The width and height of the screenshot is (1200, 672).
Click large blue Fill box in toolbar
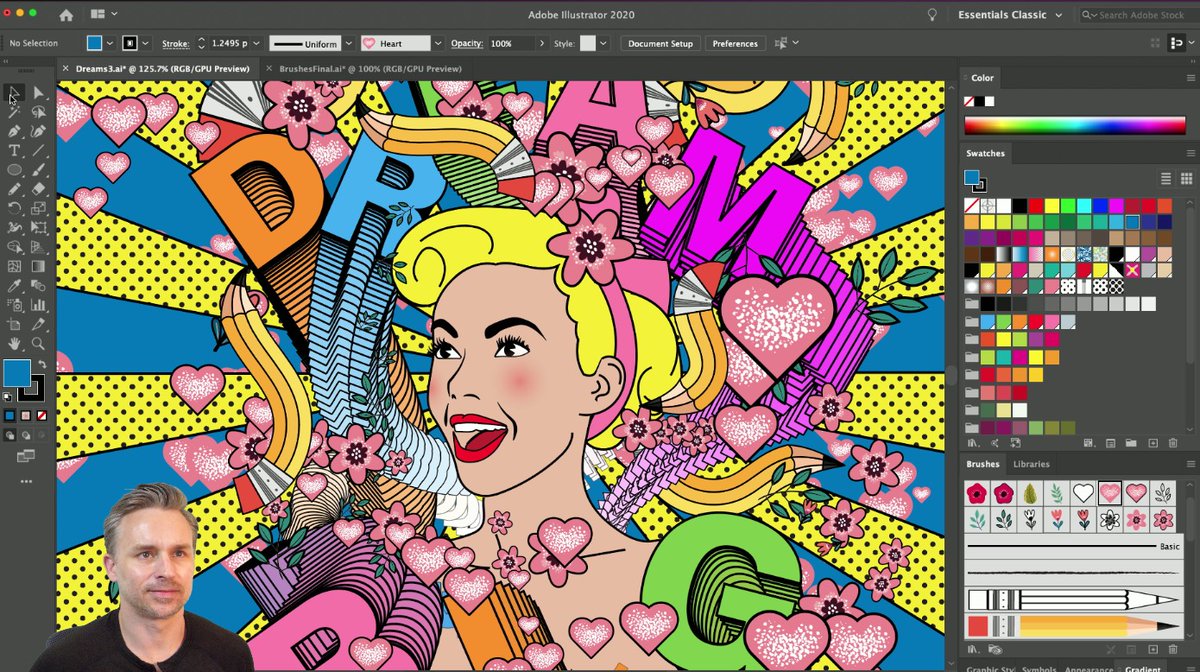[x=17, y=373]
